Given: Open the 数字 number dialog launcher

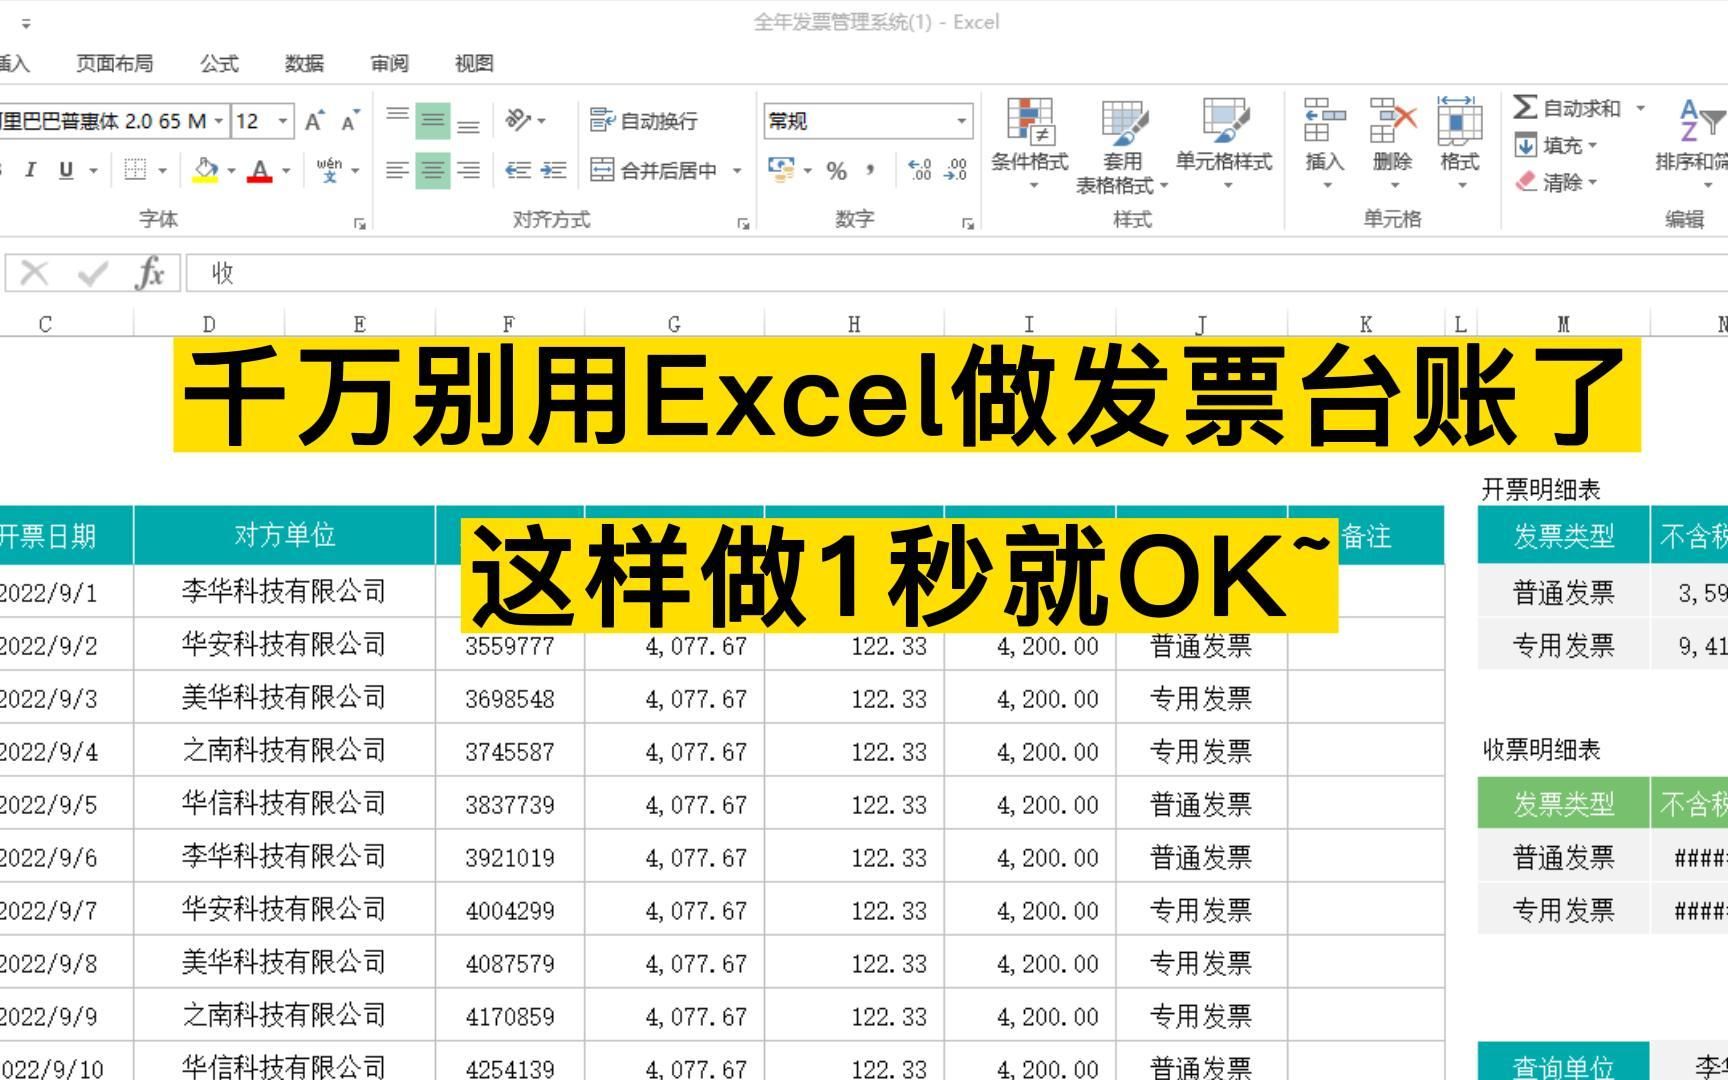Looking at the screenshot, I should pos(968,224).
